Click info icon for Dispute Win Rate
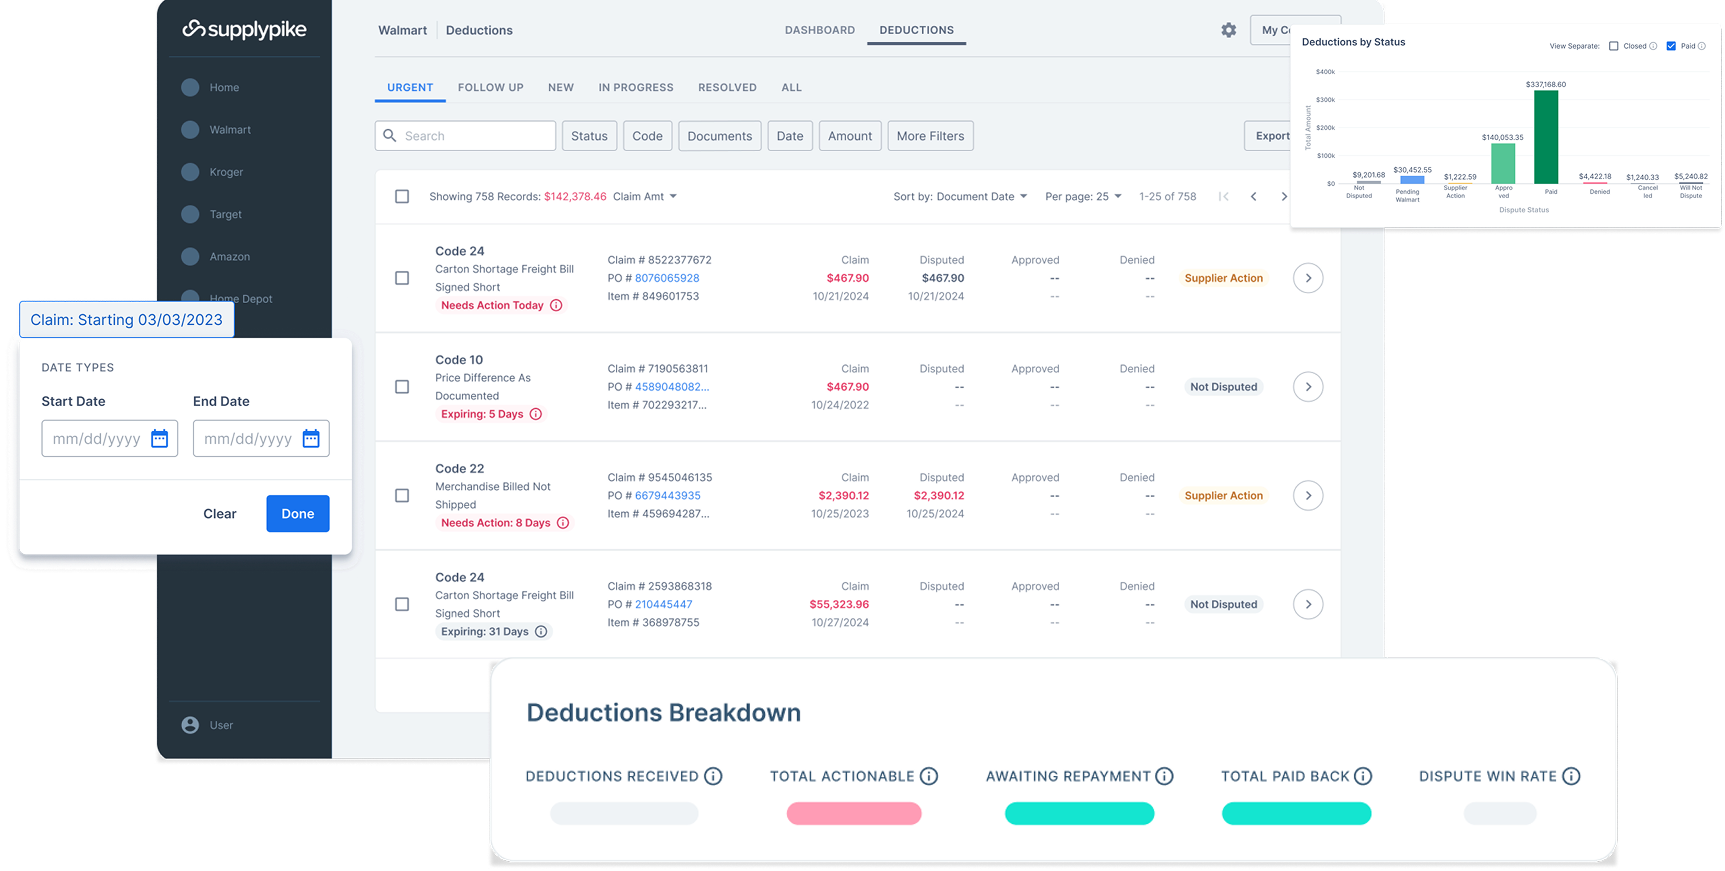This screenshot has width=1725, height=871. point(1571,777)
